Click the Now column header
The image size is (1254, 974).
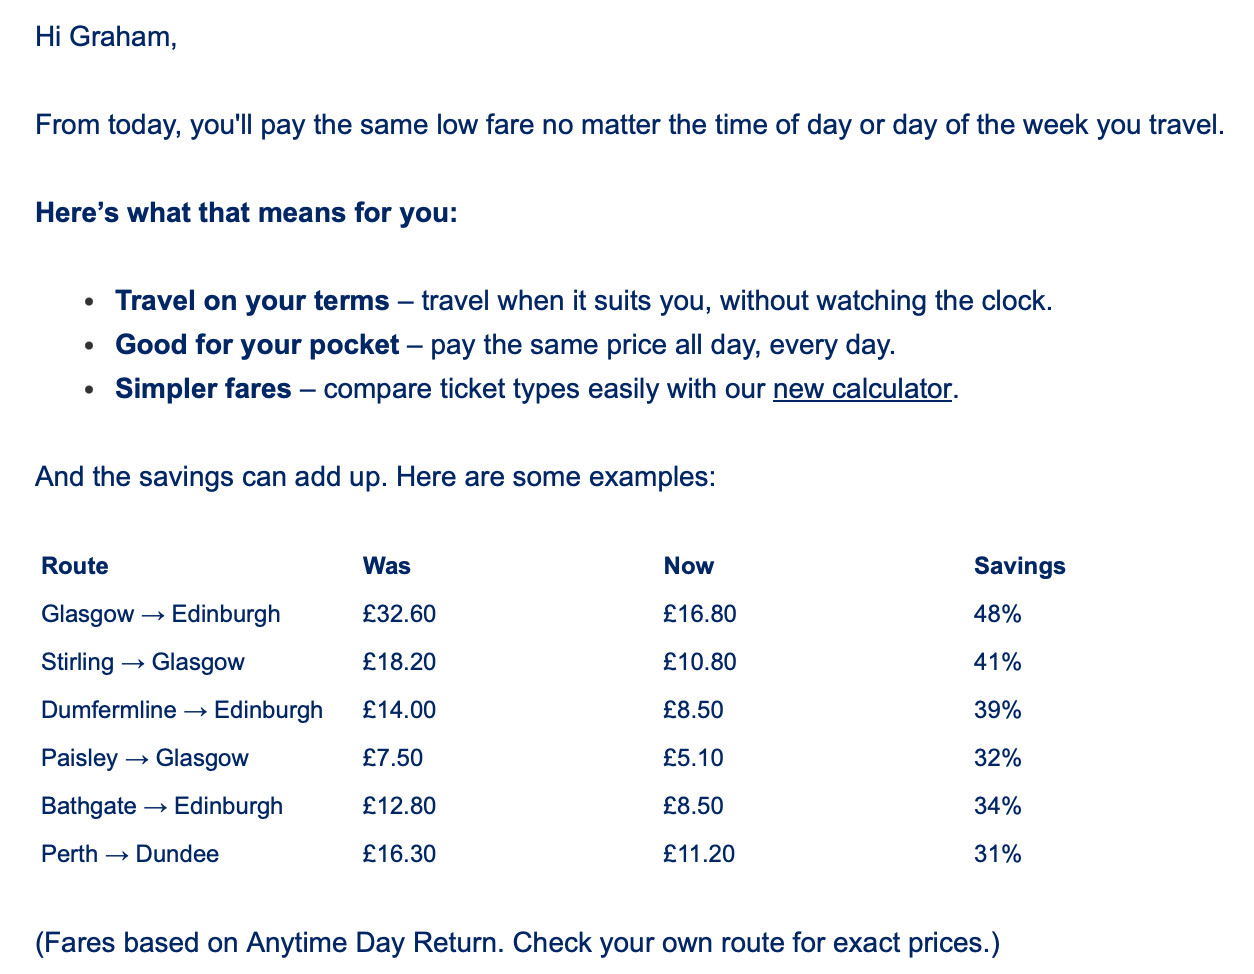click(689, 566)
